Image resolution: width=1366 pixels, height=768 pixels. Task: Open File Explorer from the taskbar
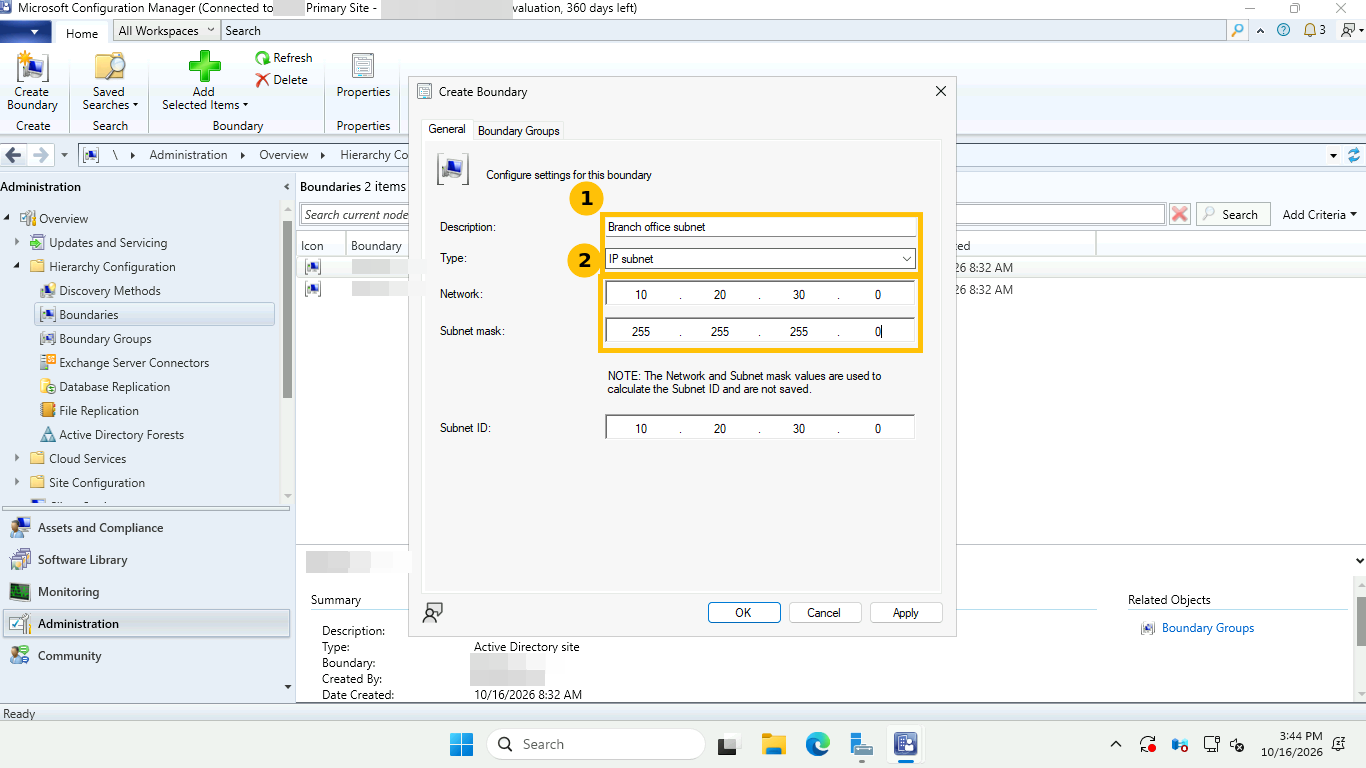pyautogui.click(x=773, y=744)
